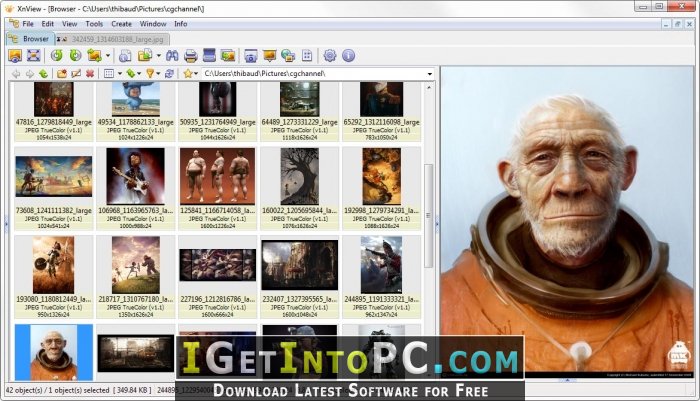Viewport: 700px width, 401px height.
Task: Rotate image left with green arrow icon
Action: (x=56, y=55)
